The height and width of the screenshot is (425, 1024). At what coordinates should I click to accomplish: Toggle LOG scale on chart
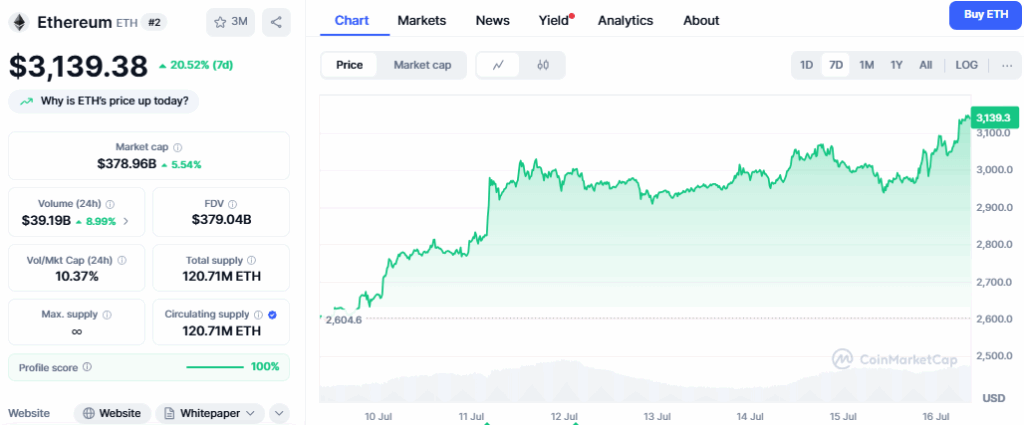[966, 65]
